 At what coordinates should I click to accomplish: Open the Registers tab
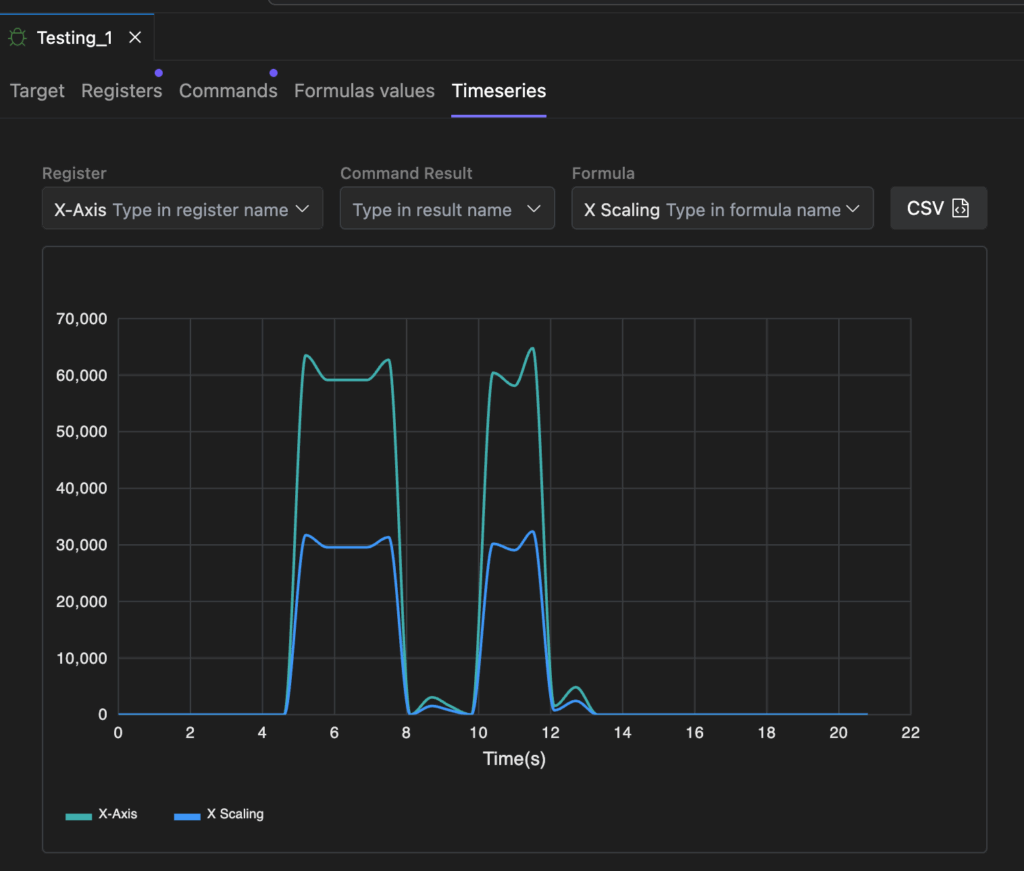tap(121, 91)
